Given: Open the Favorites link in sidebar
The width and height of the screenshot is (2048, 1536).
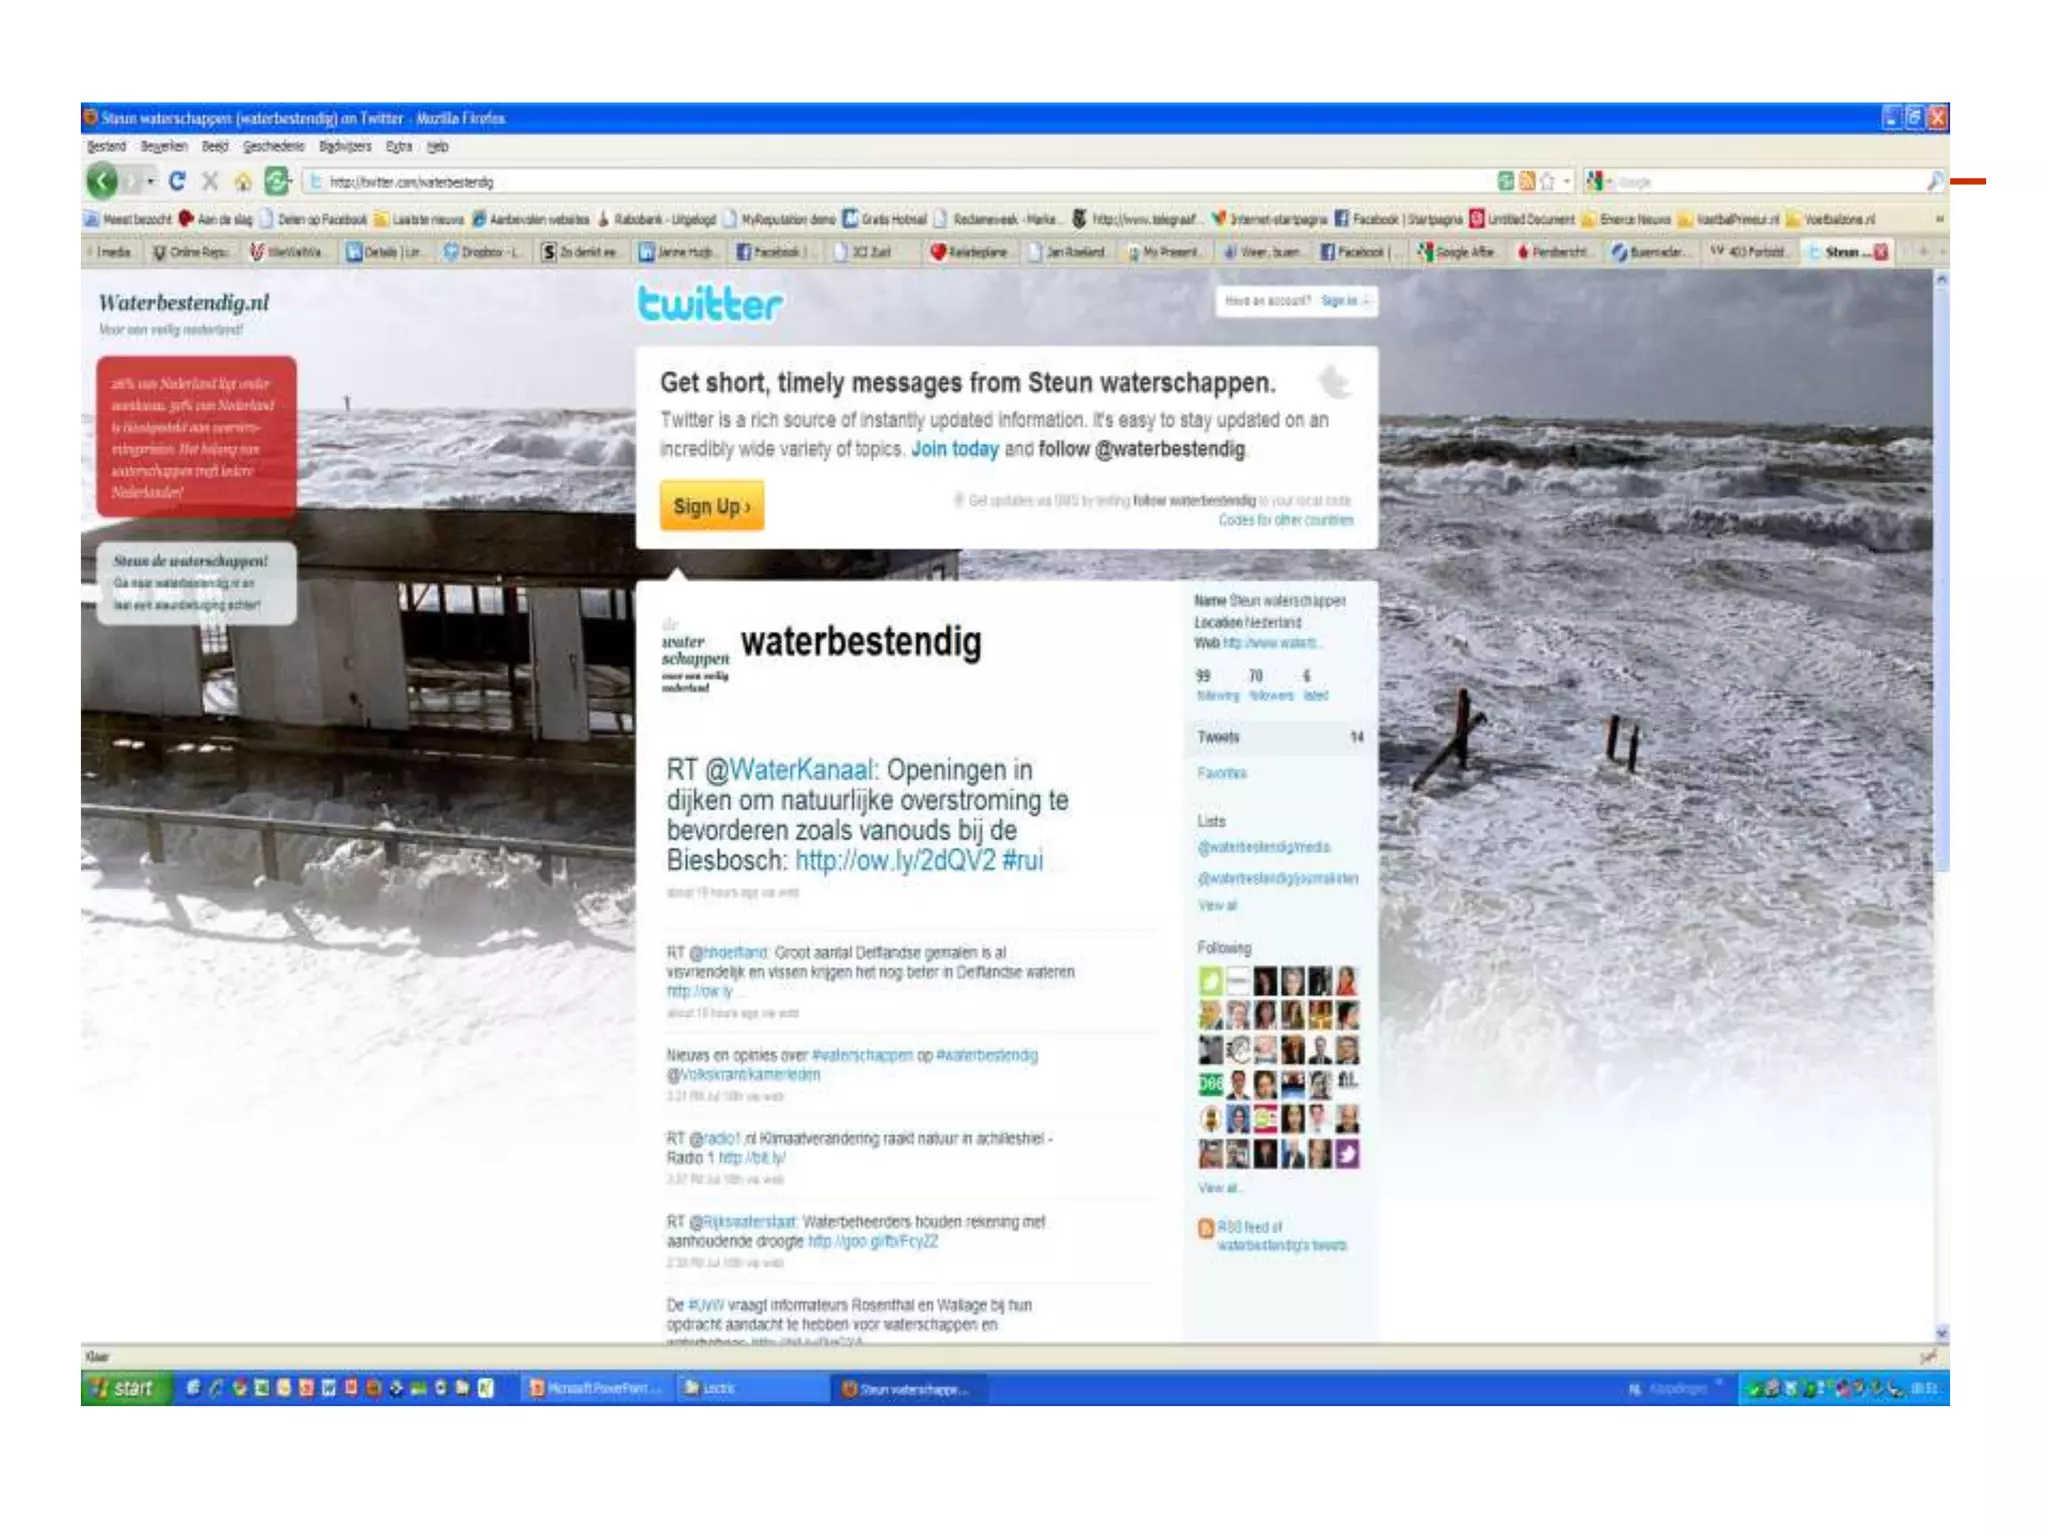Looking at the screenshot, I should [1221, 773].
